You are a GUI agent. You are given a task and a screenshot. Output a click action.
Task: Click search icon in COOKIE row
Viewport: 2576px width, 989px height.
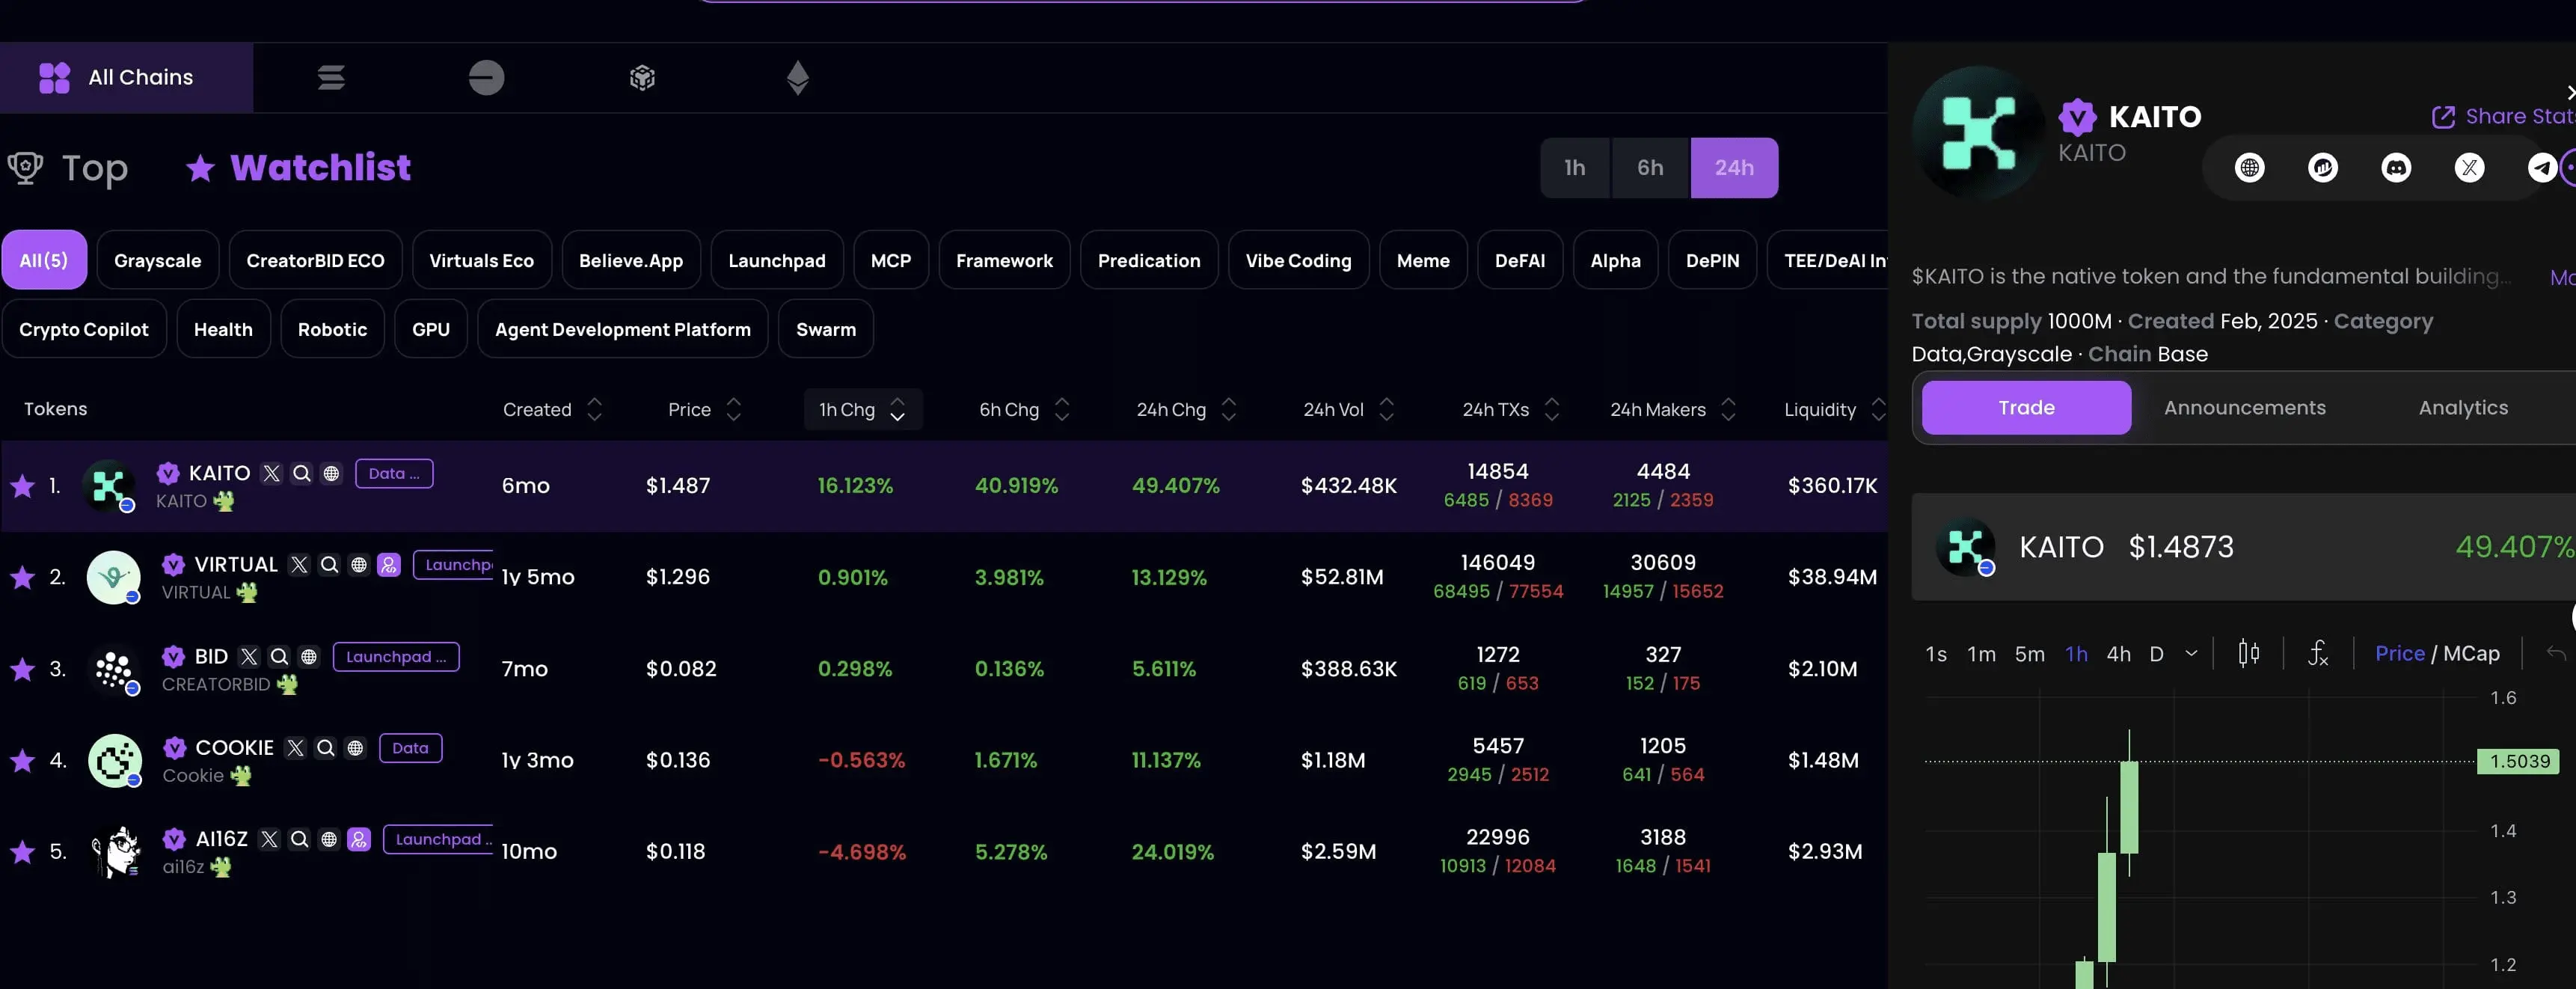[325, 747]
